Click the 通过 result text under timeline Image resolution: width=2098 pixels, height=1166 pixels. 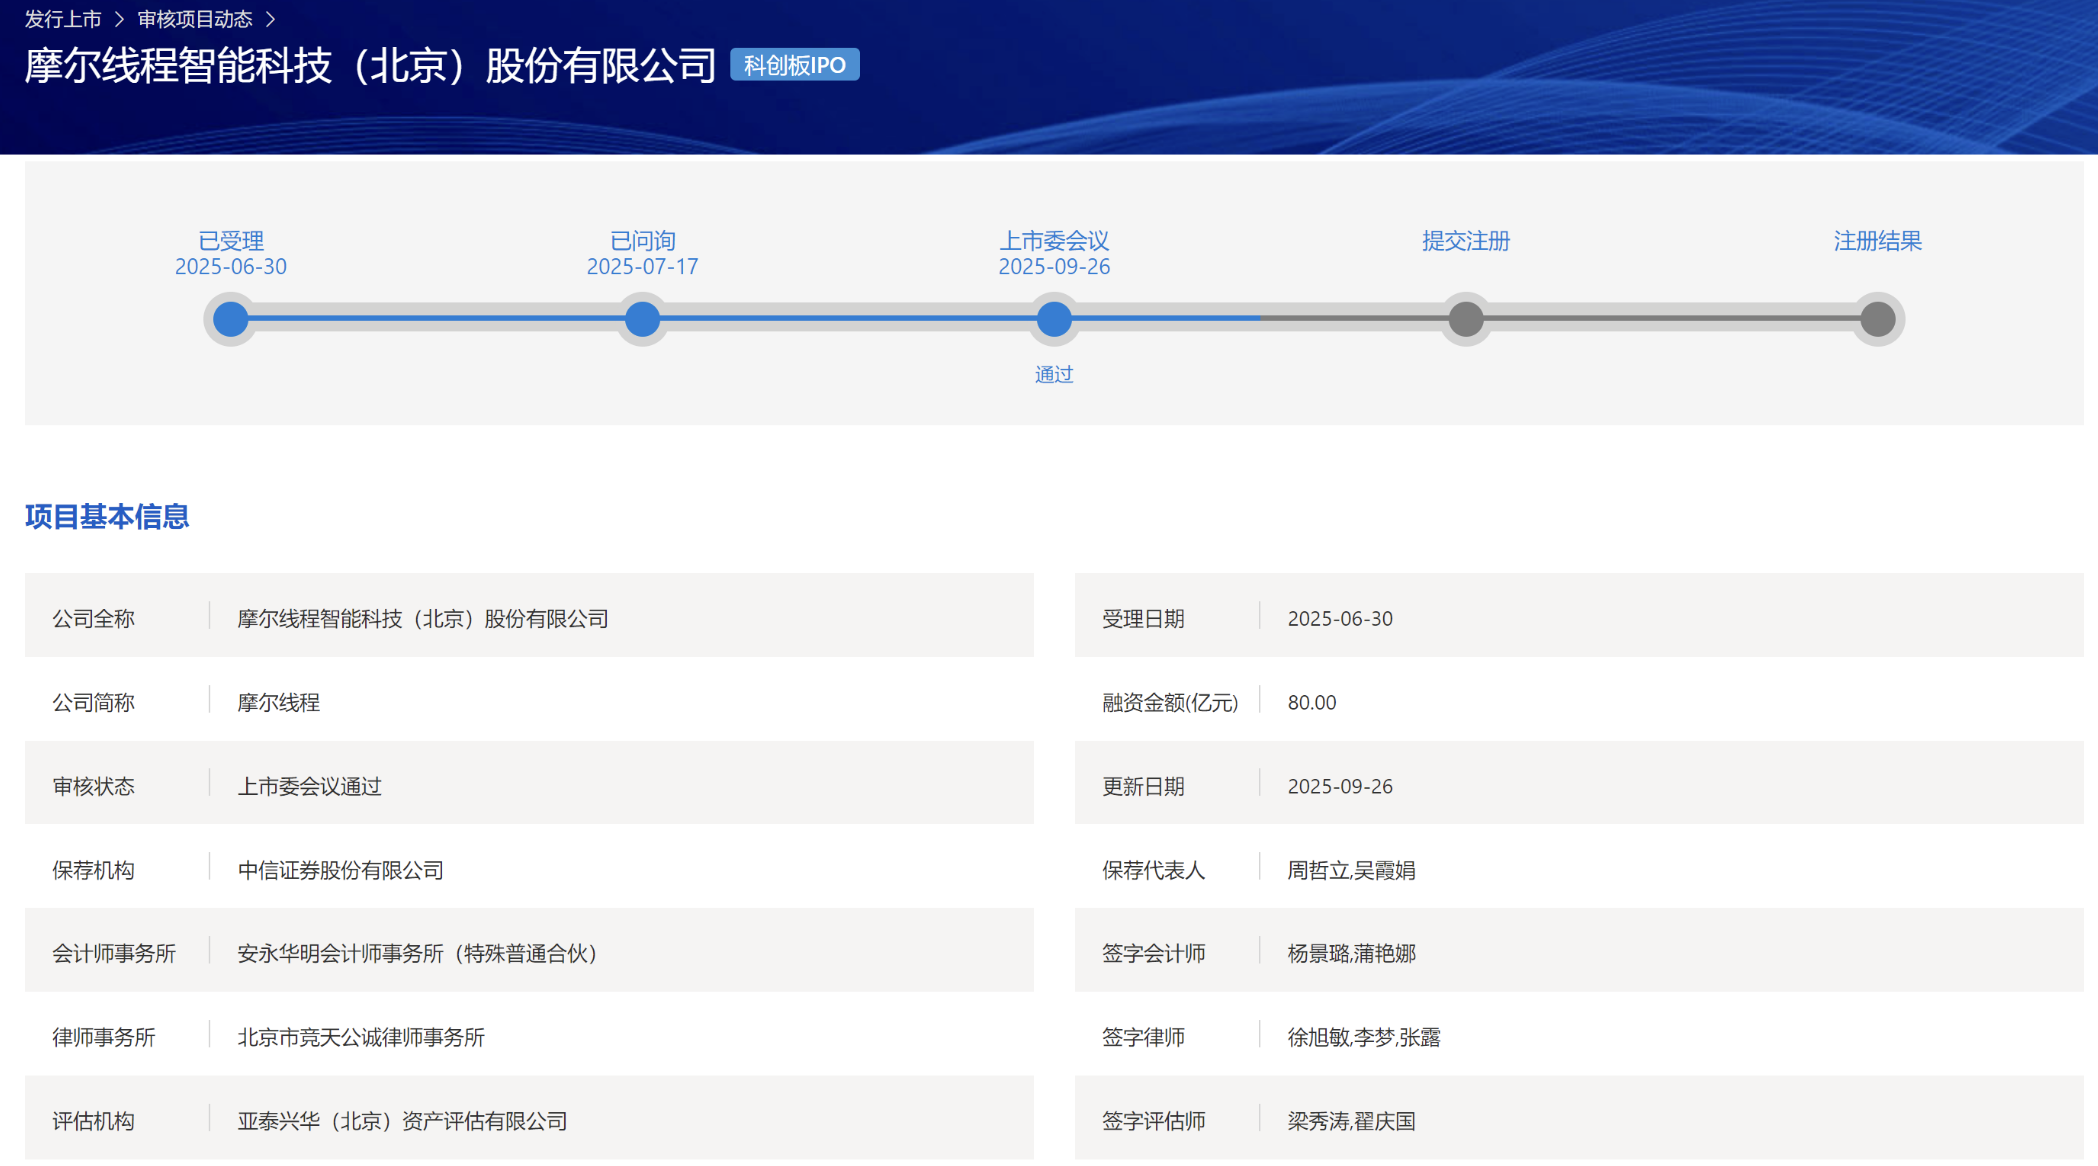point(1054,374)
